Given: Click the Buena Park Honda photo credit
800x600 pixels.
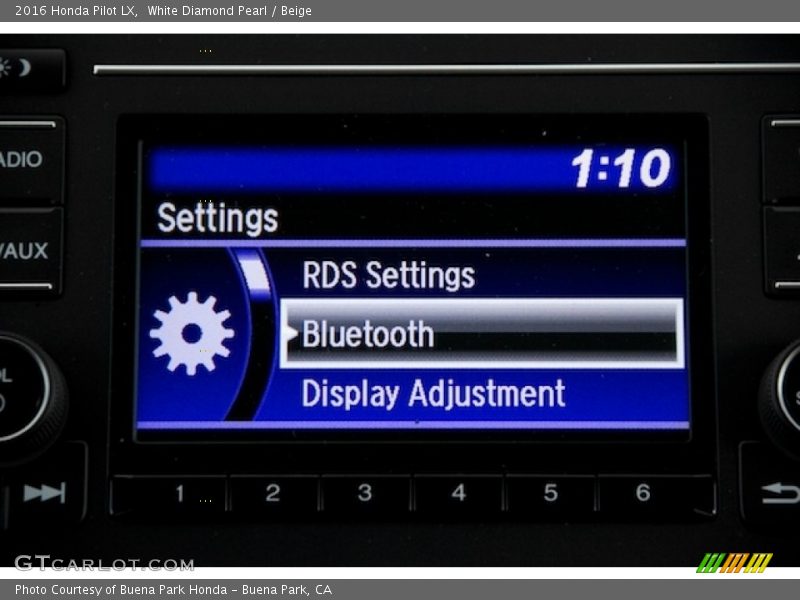Looking at the screenshot, I should pos(173,590).
